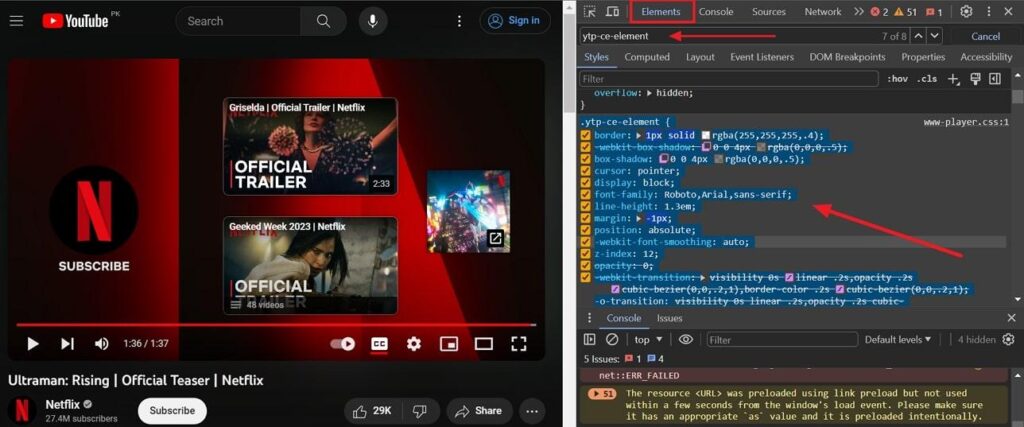Toggle DevTools device toolbar
Image resolution: width=1024 pixels, height=427 pixels.
[612, 11]
